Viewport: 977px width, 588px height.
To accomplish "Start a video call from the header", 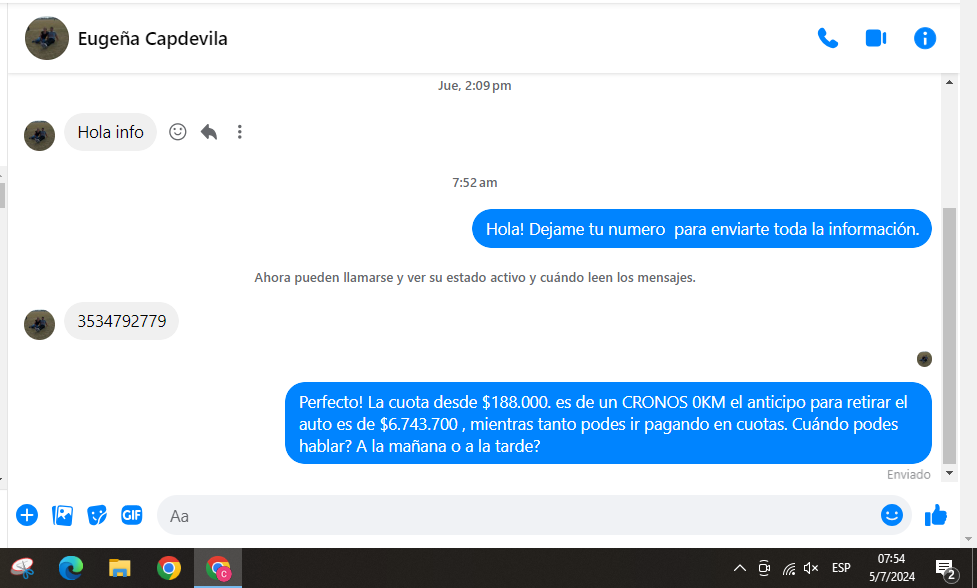I will (x=876, y=39).
